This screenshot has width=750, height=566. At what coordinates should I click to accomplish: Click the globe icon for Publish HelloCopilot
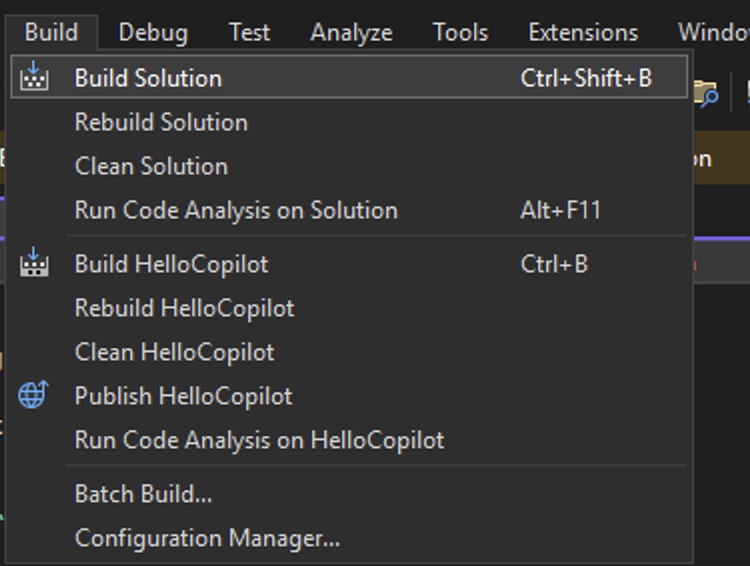pyautogui.click(x=33, y=395)
